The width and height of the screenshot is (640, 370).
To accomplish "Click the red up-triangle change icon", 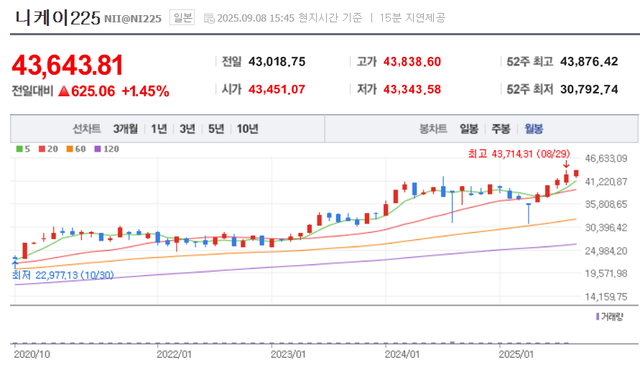I will (x=64, y=91).
